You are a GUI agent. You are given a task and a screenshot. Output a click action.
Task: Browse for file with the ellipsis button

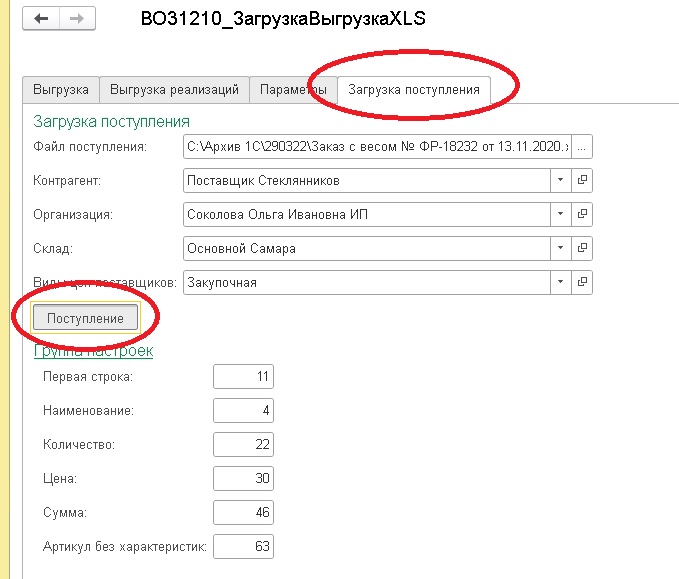(582, 147)
